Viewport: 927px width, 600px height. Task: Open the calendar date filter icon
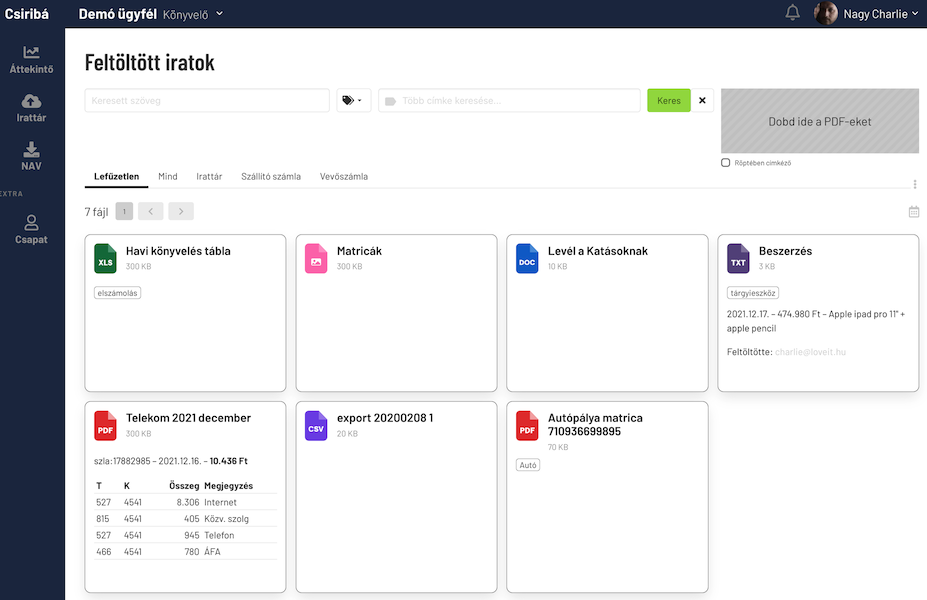[x=913, y=212]
